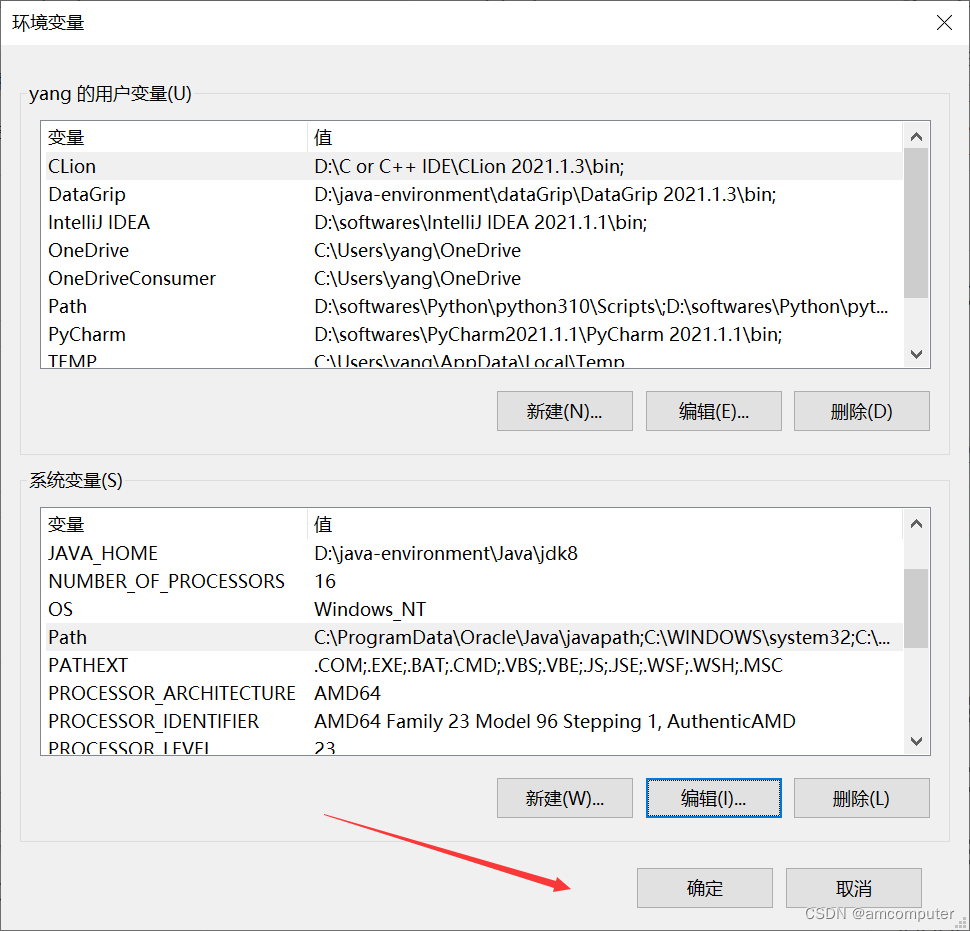
Task: Select PROCESSOR_IDENTIFIER system variable
Action: click(x=474, y=721)
